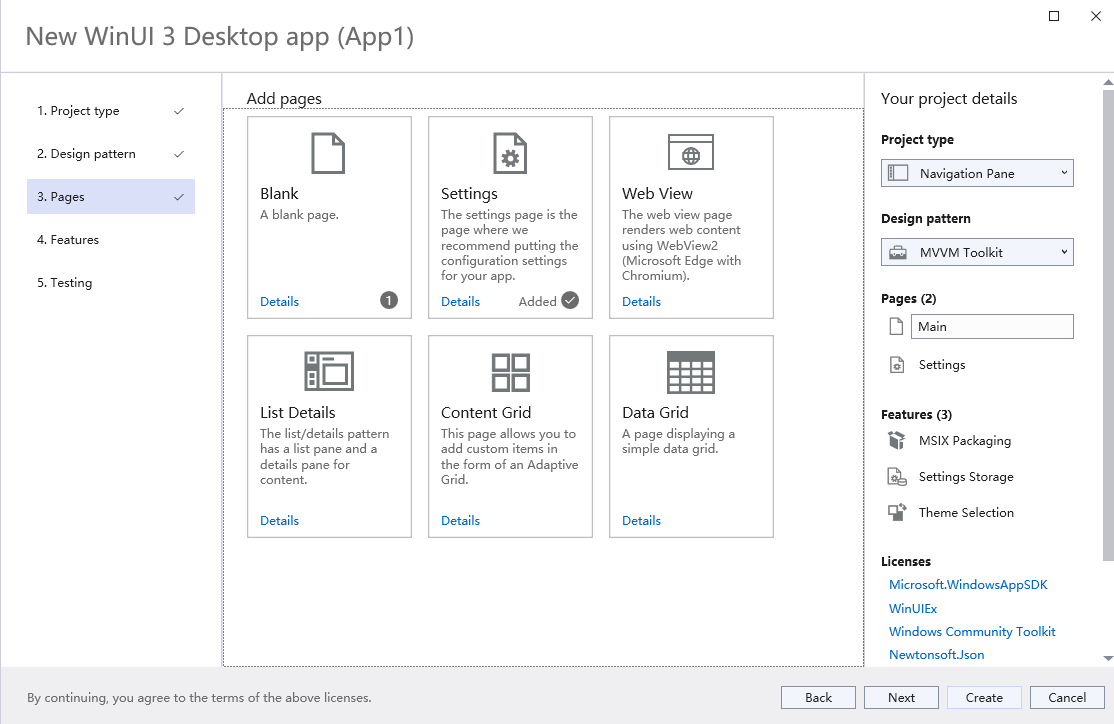The image size is (1114, 724).
Task: Open Details for the Web View page
Action: click(x=642, y=301)
